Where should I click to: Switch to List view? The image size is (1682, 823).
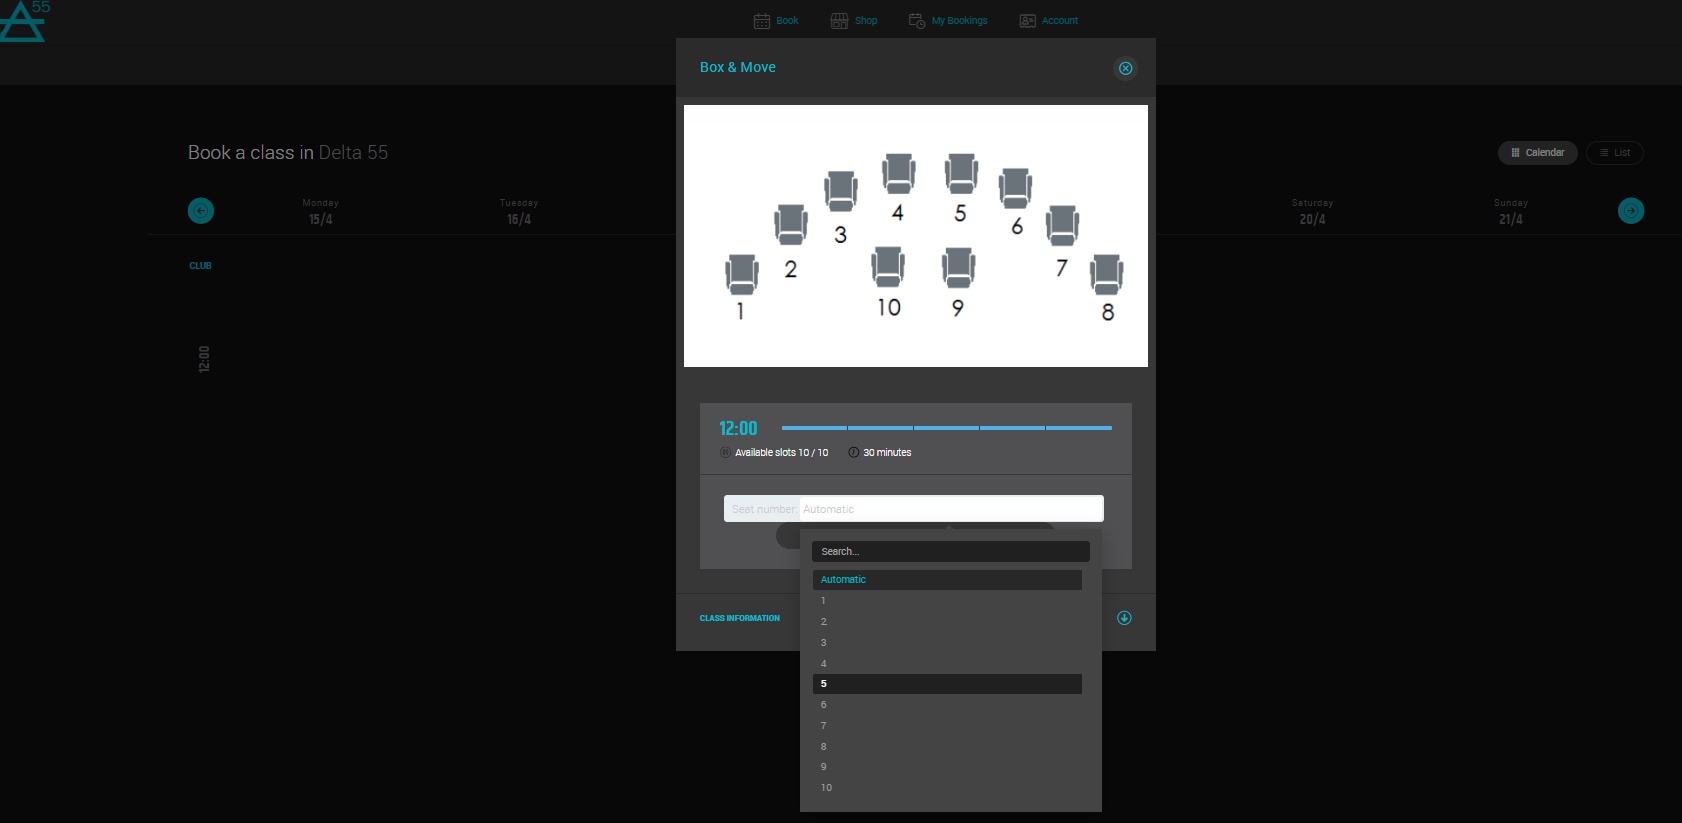(x=1614, y=153)
